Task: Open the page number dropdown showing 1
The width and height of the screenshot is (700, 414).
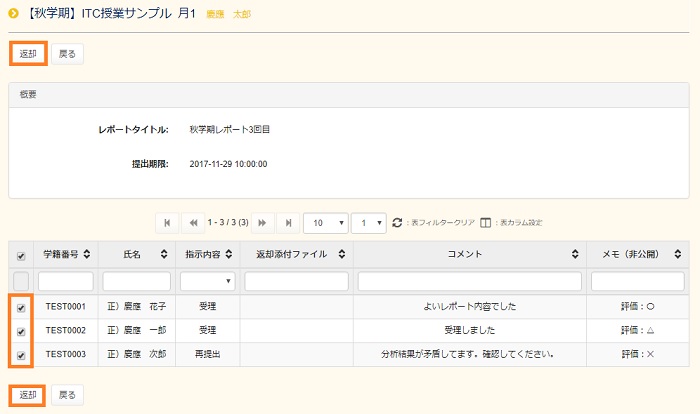Action: 371,222
